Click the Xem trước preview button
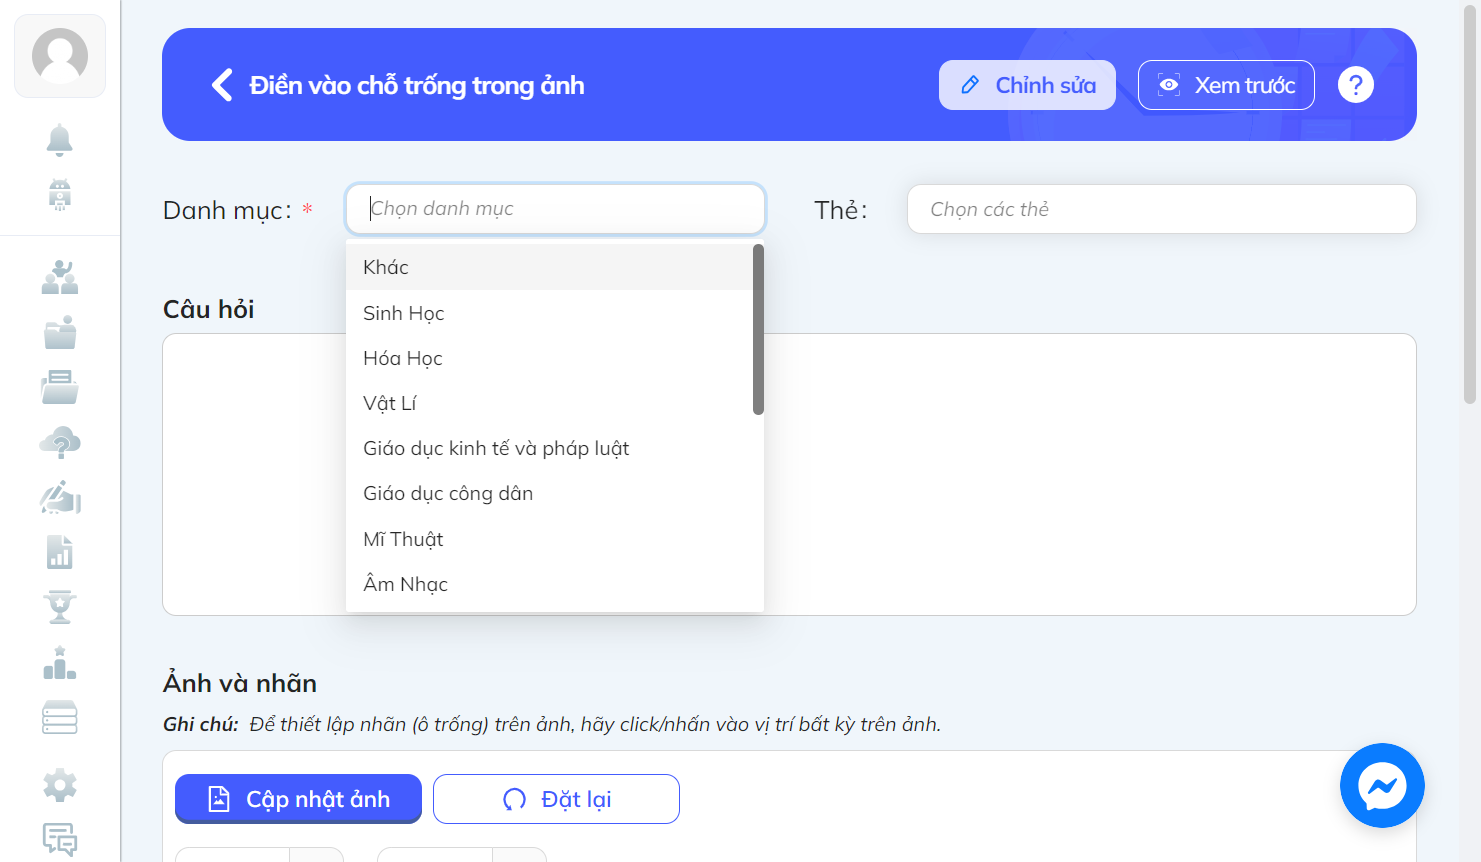The image size is (1481, 862). 1226,85
